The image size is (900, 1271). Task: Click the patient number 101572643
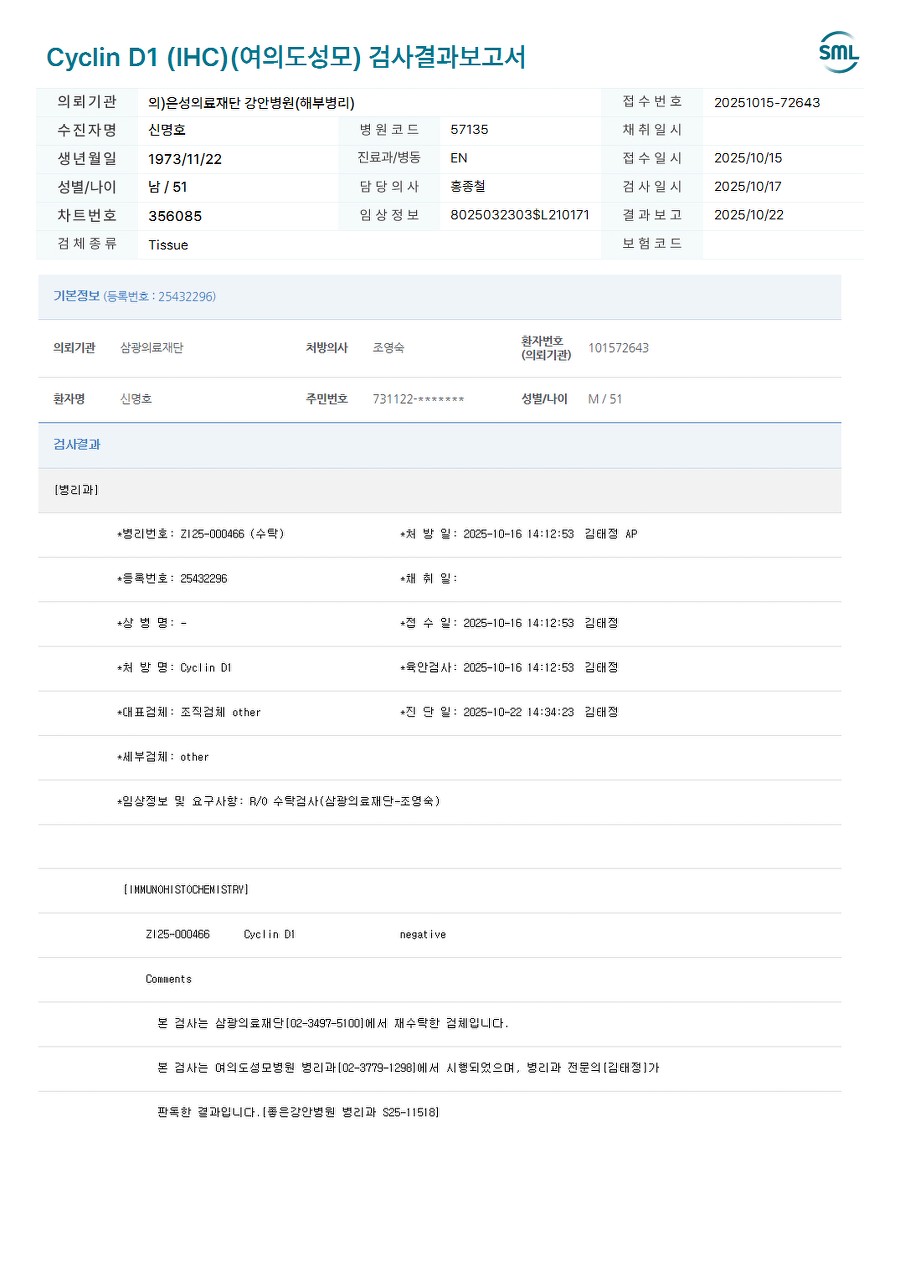[618, 348]
